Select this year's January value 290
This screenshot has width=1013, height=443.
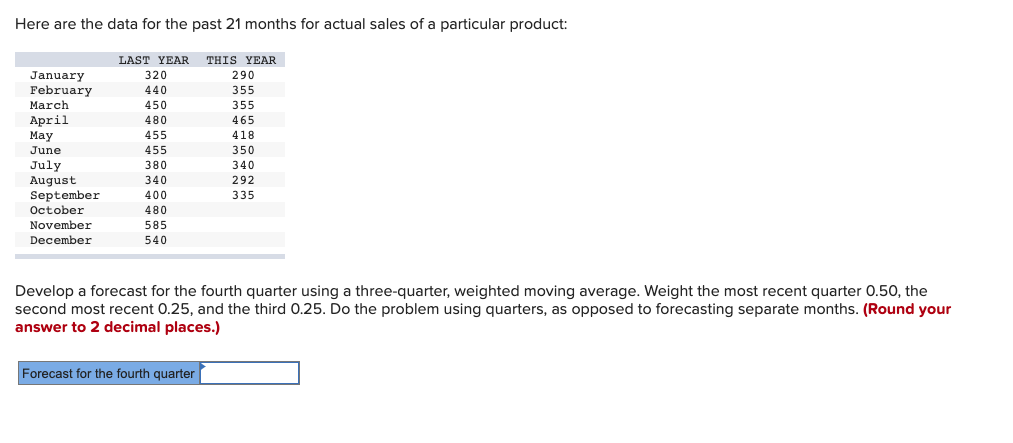pos(243,75)
